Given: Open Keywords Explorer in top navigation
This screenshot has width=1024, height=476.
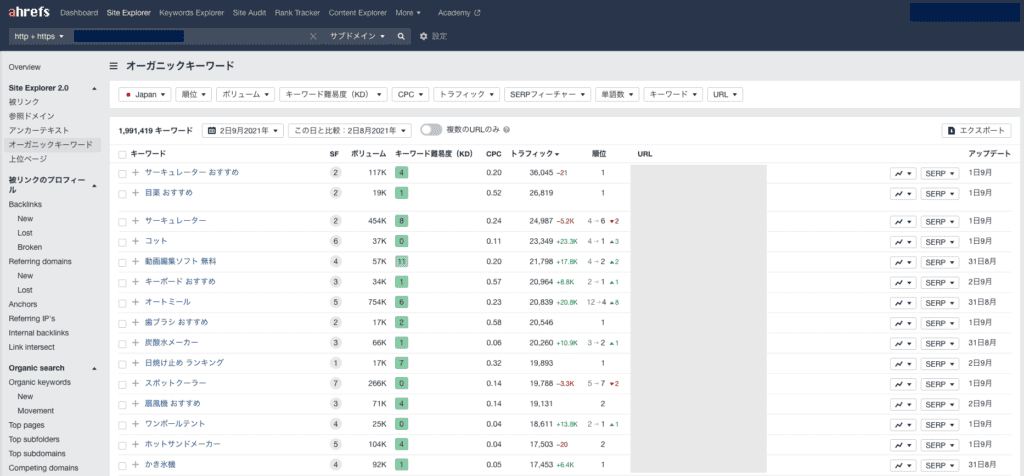Looking at the screenshot, I should coord(191,12).
